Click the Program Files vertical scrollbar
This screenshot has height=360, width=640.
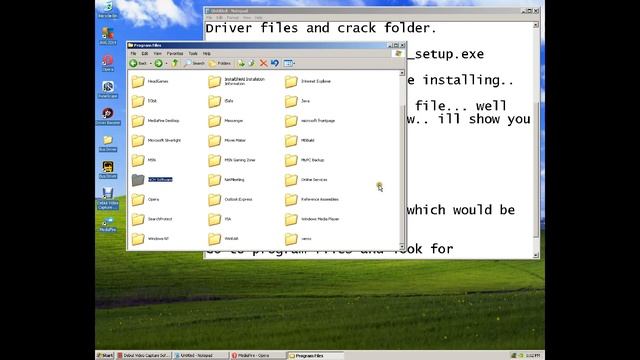(x=402, y=160)
